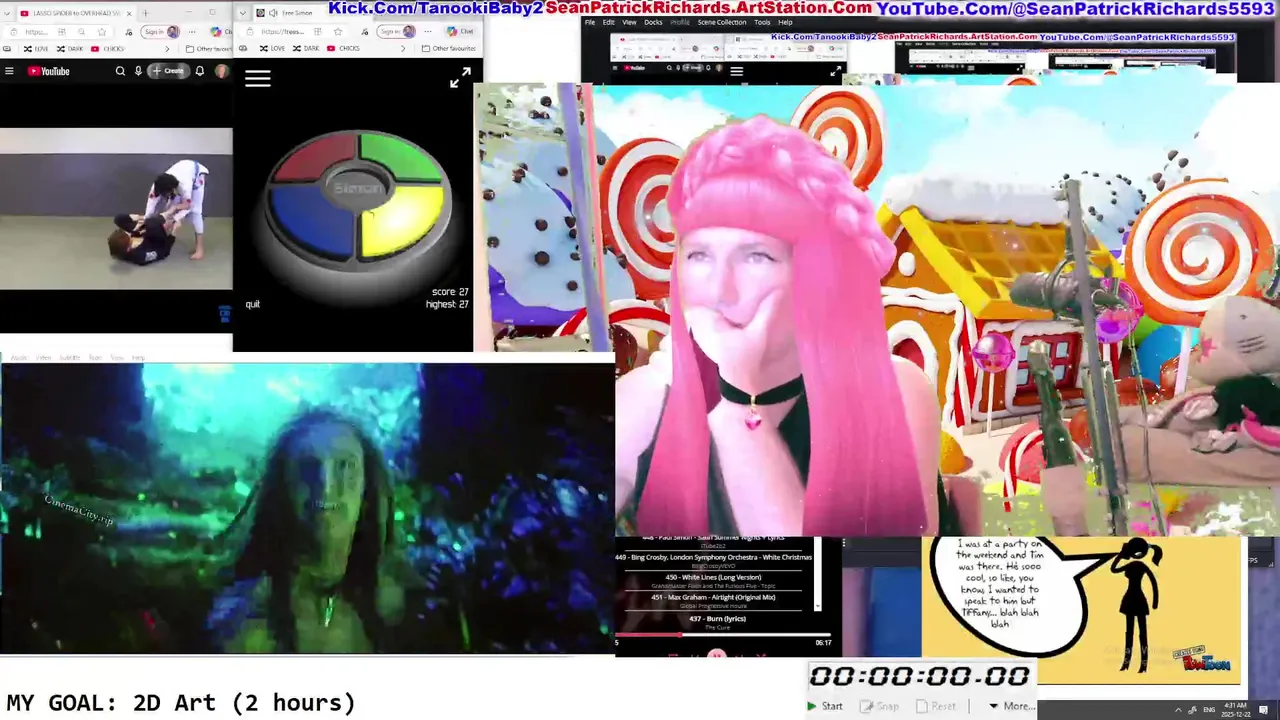Image resolution: width=1280 pixels, height=720 pixels.
Task: Open OBS View menu
Action: pos(629,22)
